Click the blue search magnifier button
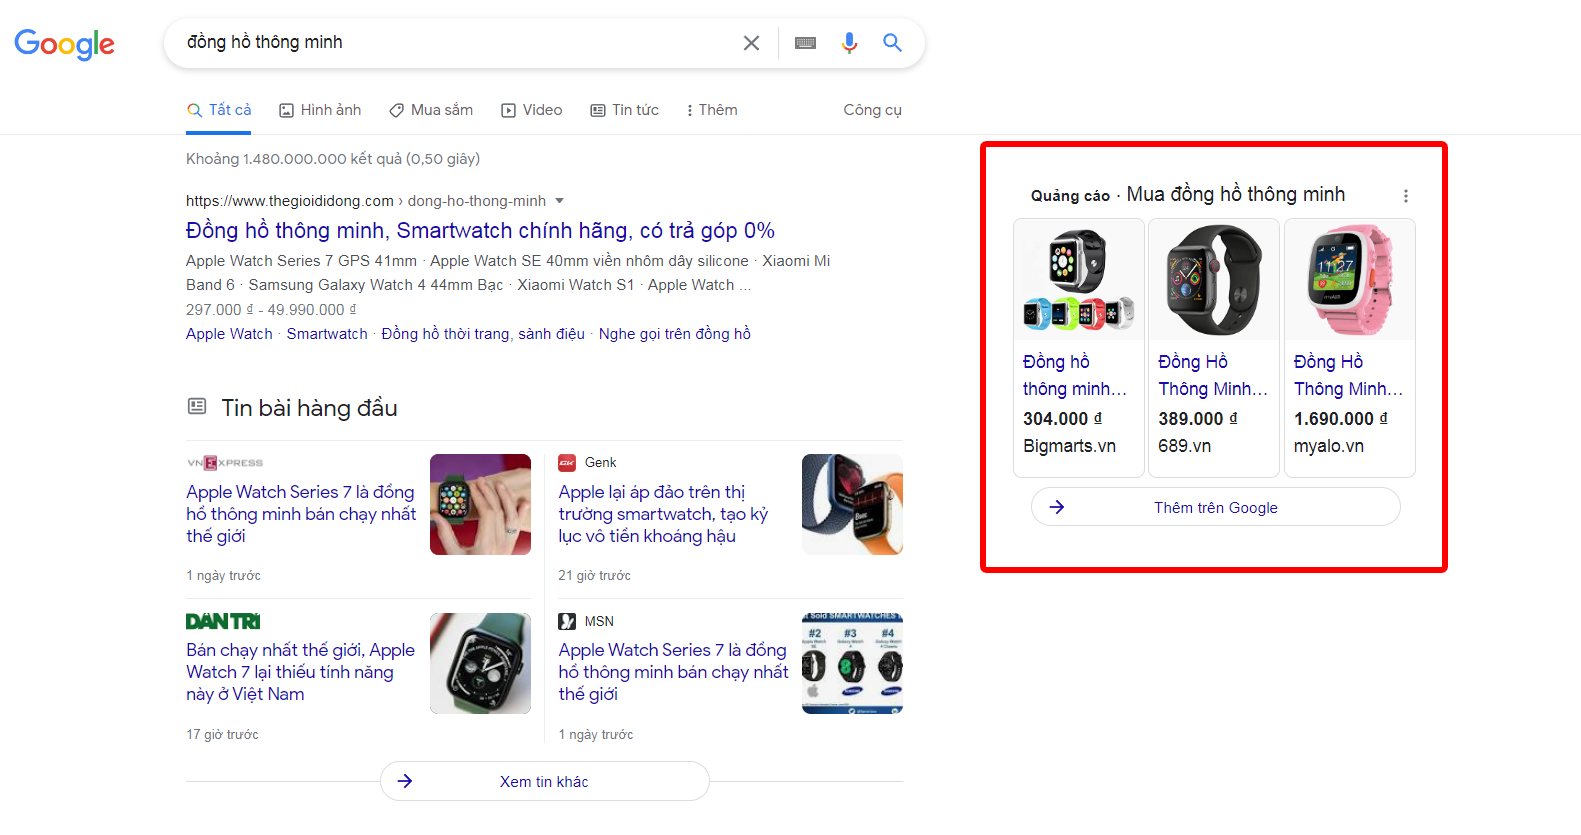The image size is (1581, 835). pos(892,43)
